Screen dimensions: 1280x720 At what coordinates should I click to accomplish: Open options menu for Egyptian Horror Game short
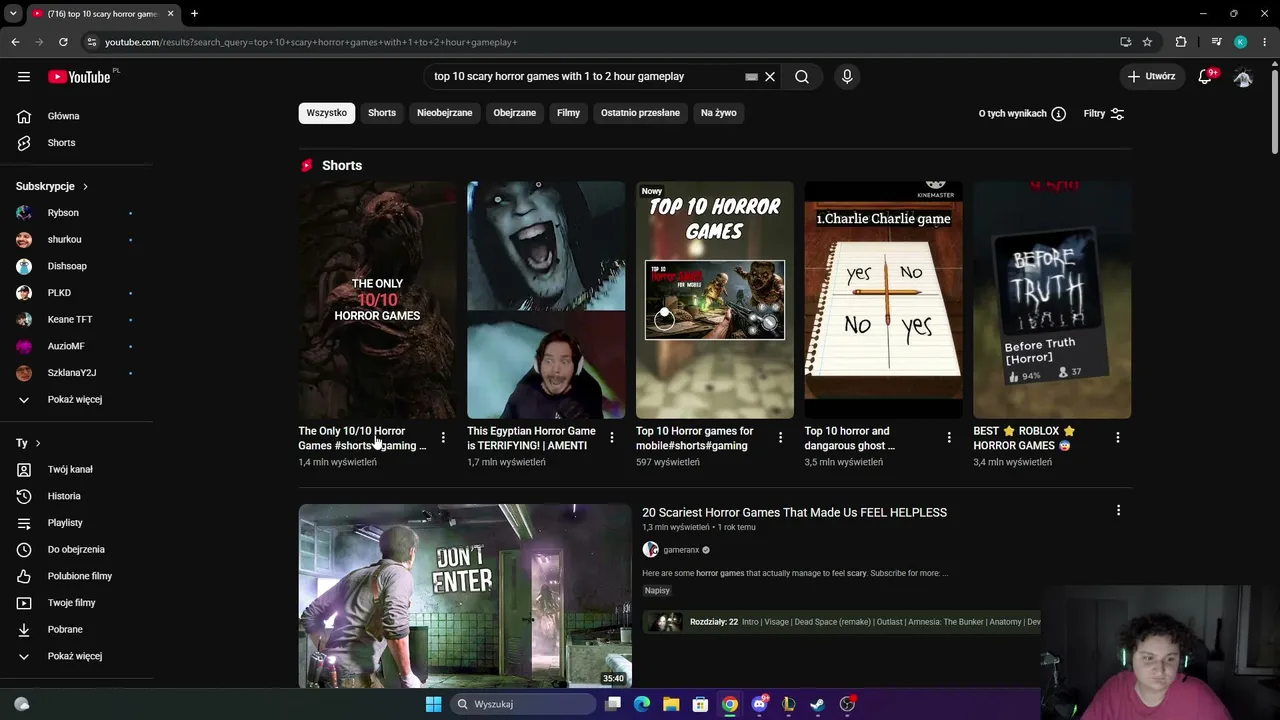point(612,438)
